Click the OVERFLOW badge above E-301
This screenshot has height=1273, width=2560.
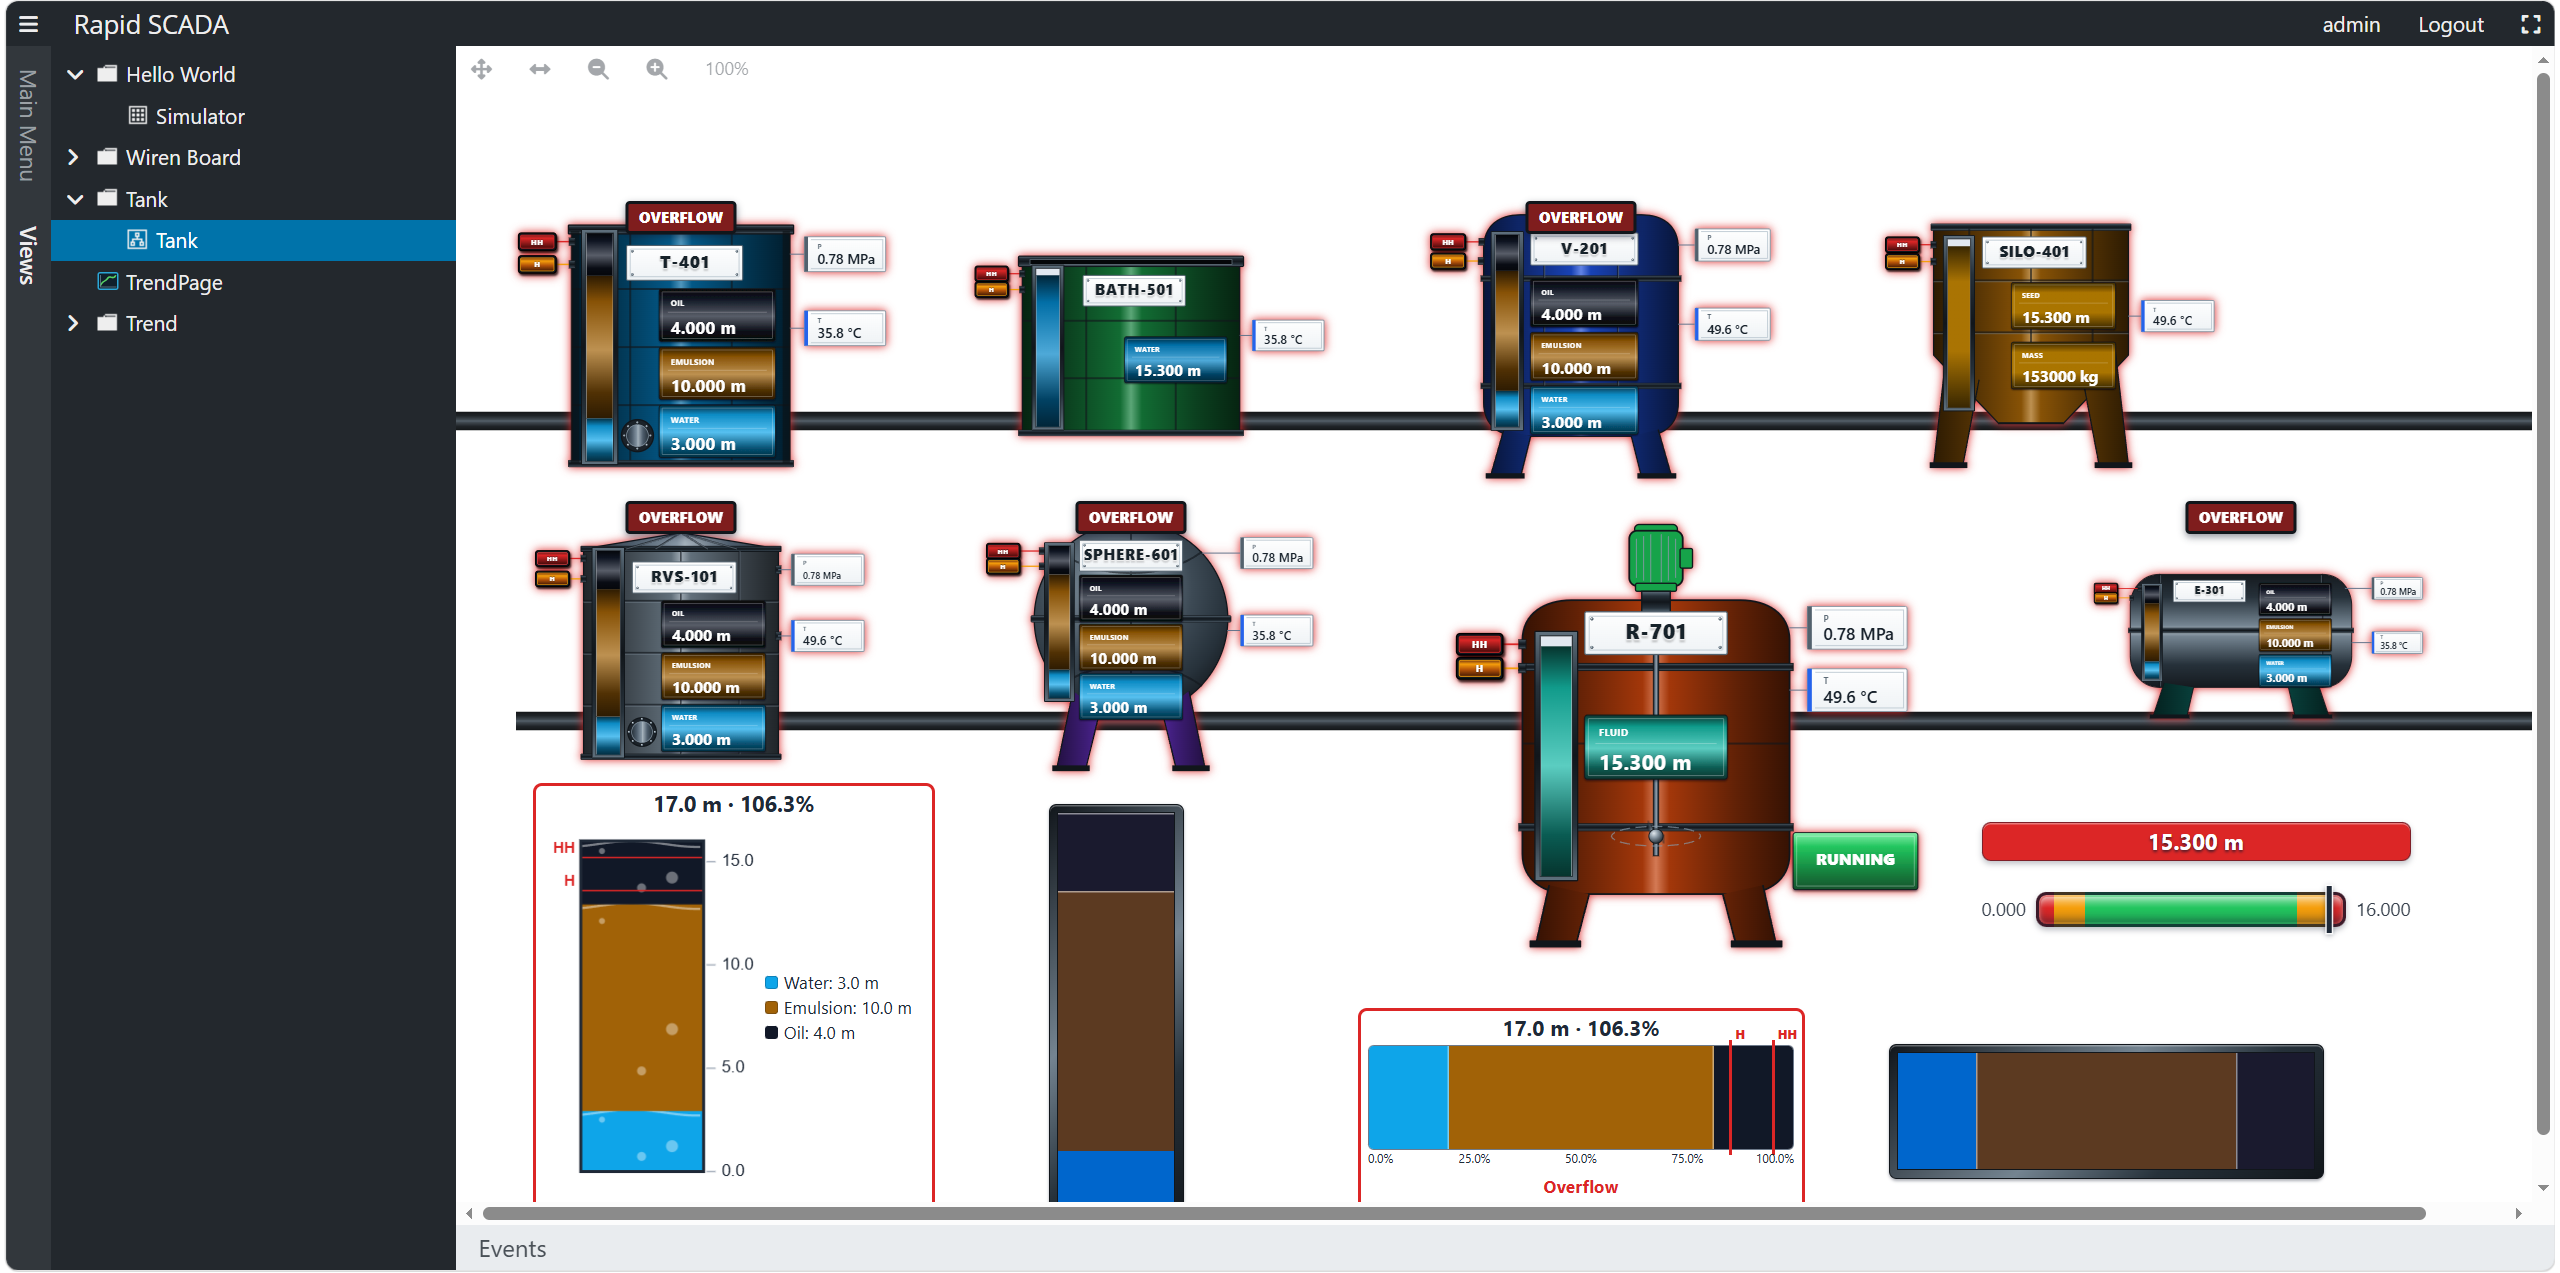point(2240,517)
